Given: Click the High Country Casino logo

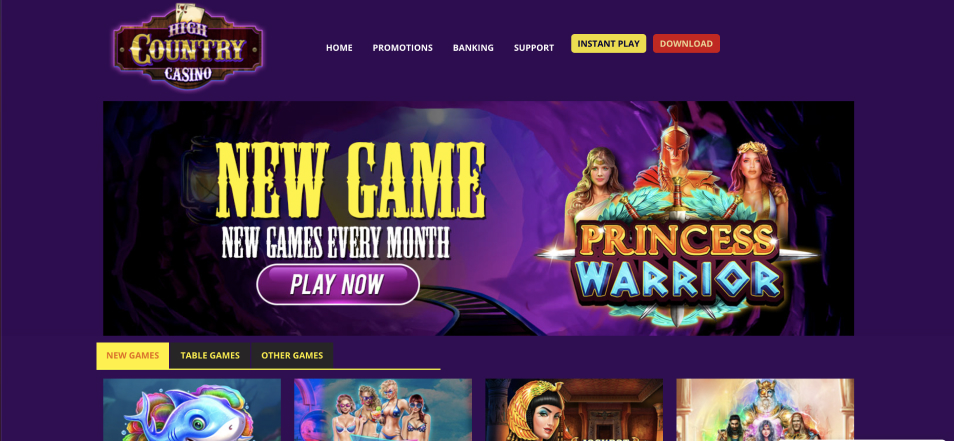Looking at the screenshot, I should point(188,47).
